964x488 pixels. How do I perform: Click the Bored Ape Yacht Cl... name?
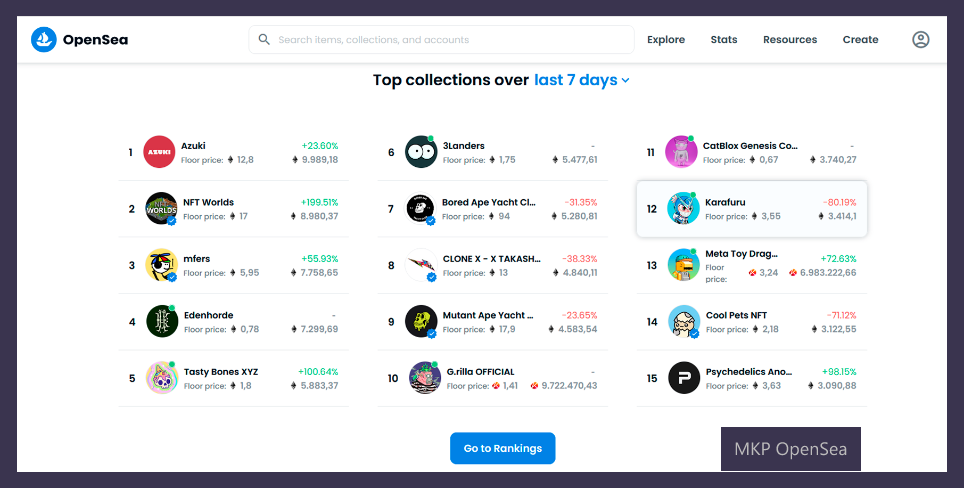click(489, 202)
